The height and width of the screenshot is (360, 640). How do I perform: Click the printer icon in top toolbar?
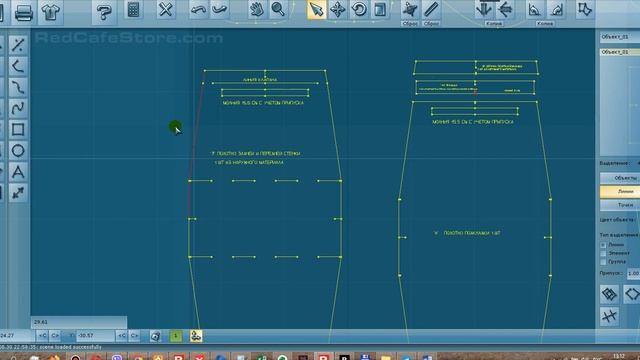[24, 12]
